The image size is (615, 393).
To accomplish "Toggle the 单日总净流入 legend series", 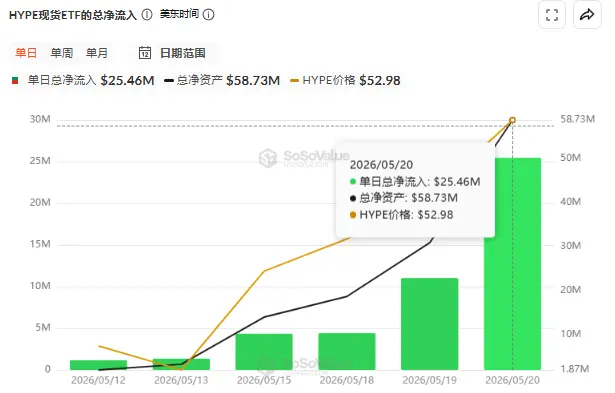I will coord(83,80).
